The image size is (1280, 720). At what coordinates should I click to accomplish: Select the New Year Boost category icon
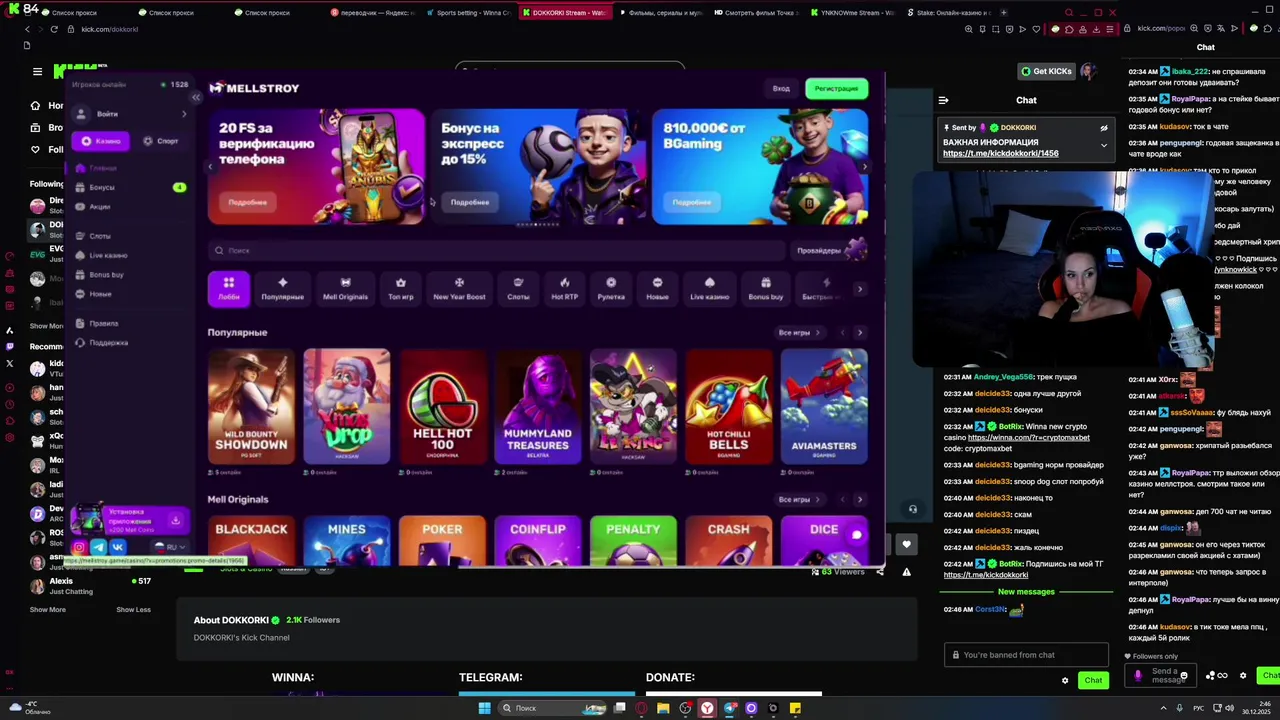coord(459,288)
